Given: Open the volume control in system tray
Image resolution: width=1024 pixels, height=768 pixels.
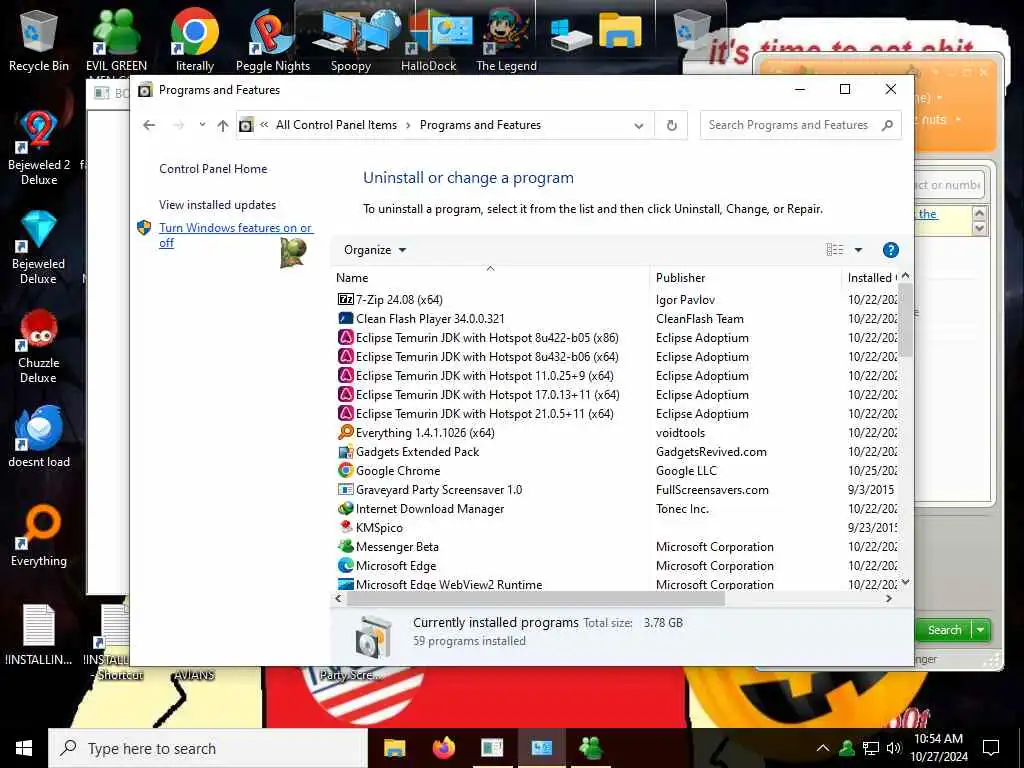Looking at the screenshot, I should [894, 748].
